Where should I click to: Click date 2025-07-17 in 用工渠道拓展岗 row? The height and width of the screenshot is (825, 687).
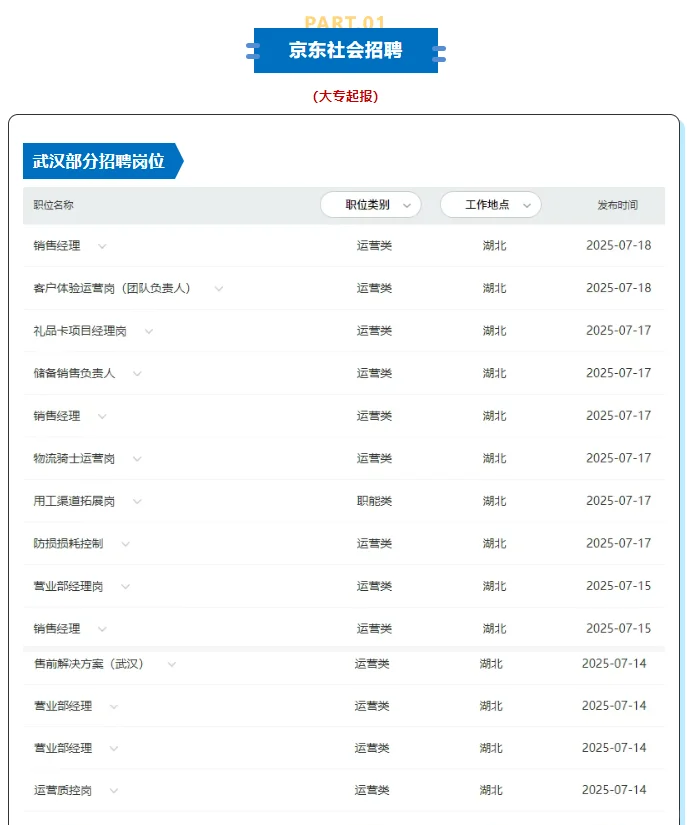tap(619, 500)
